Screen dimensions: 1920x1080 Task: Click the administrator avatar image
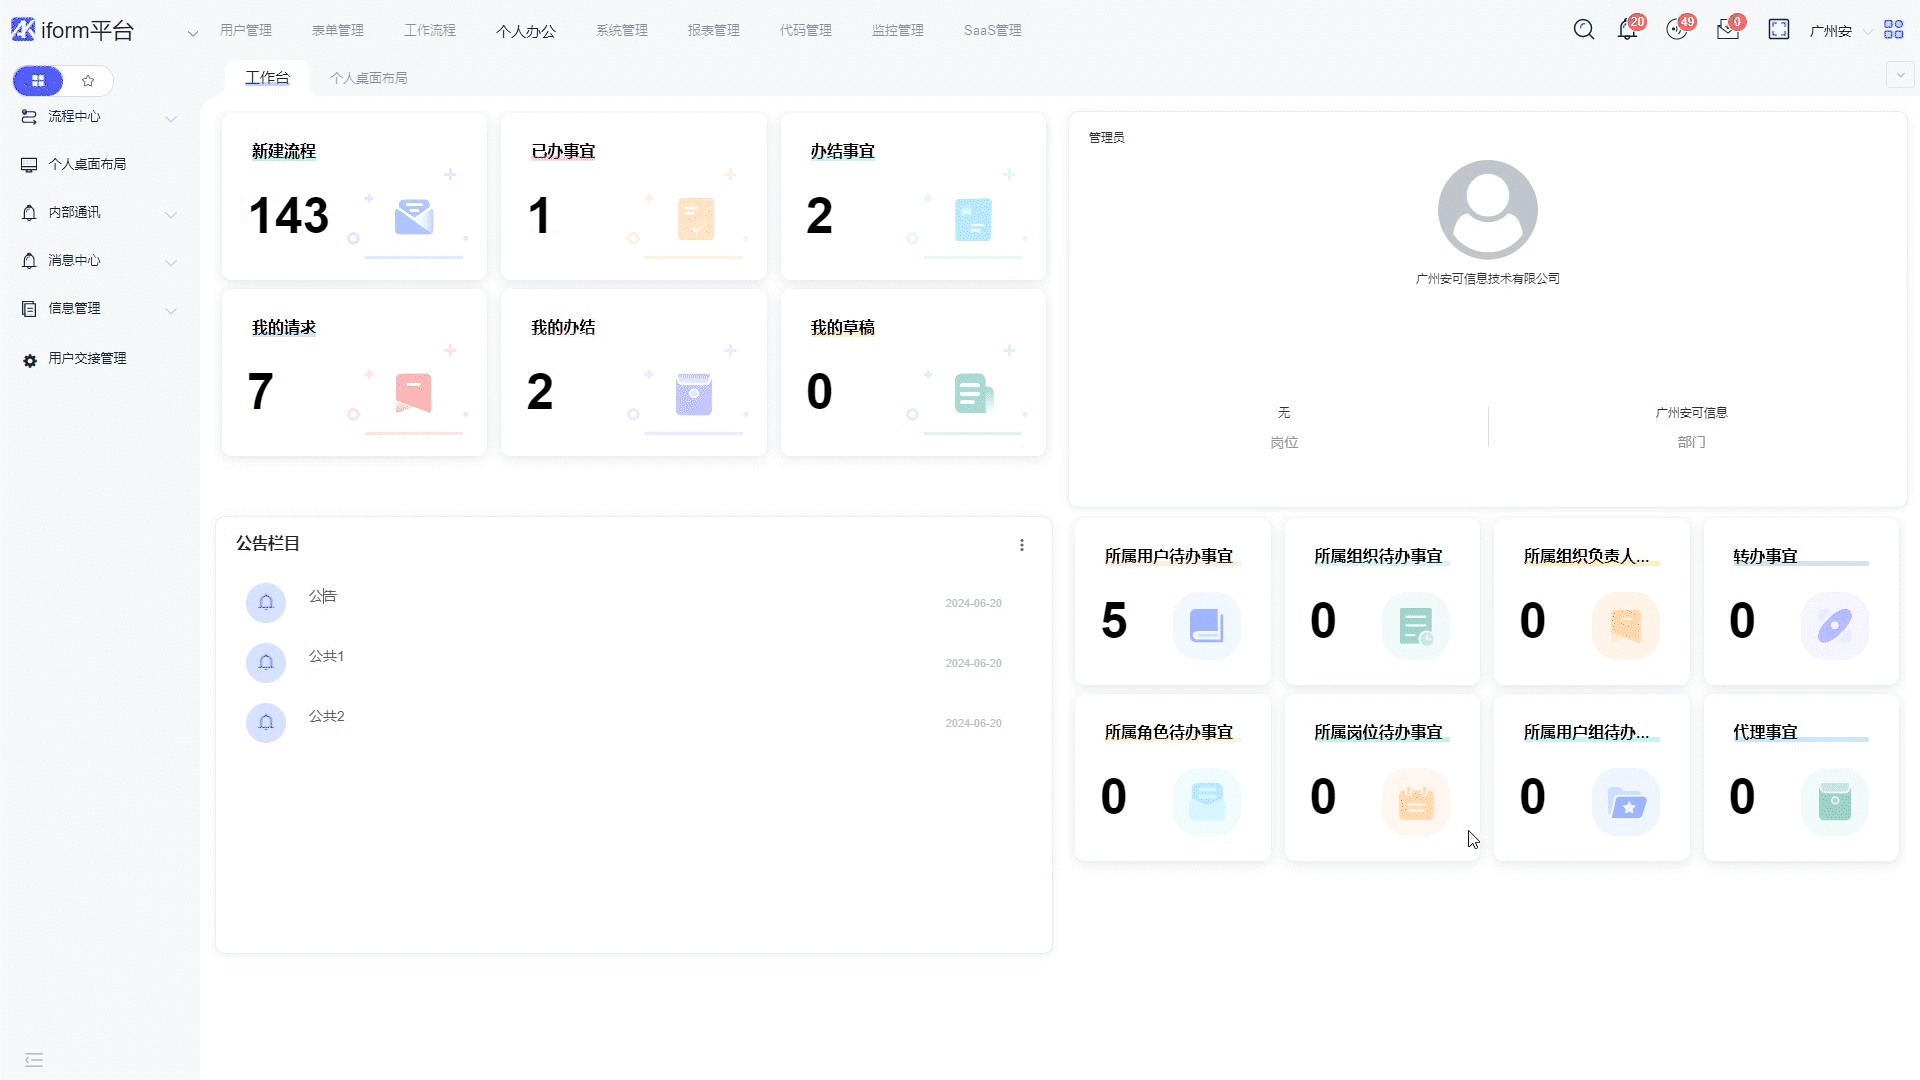coord(1487,210)
